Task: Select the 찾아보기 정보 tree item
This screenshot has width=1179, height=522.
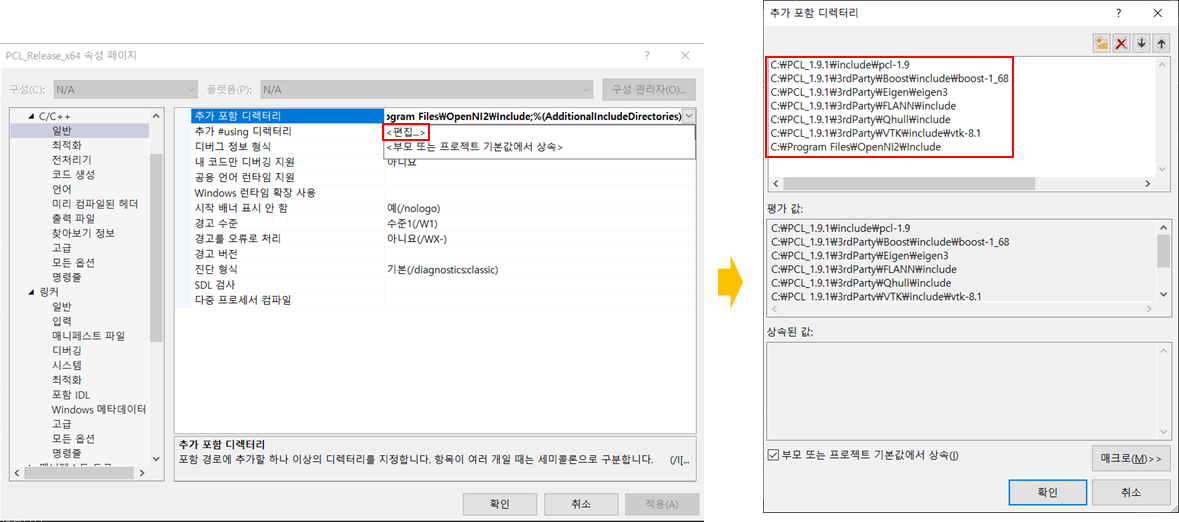Action: coord(83,233)
